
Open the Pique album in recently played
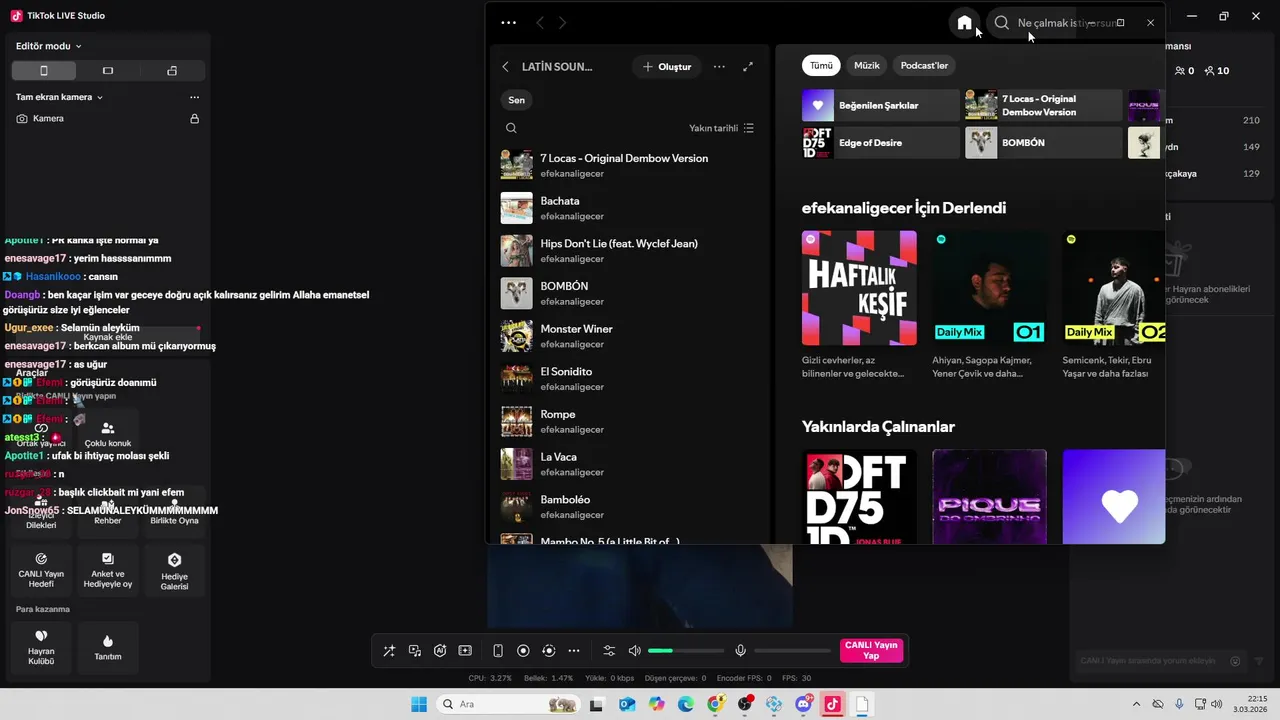click(989, 496)
